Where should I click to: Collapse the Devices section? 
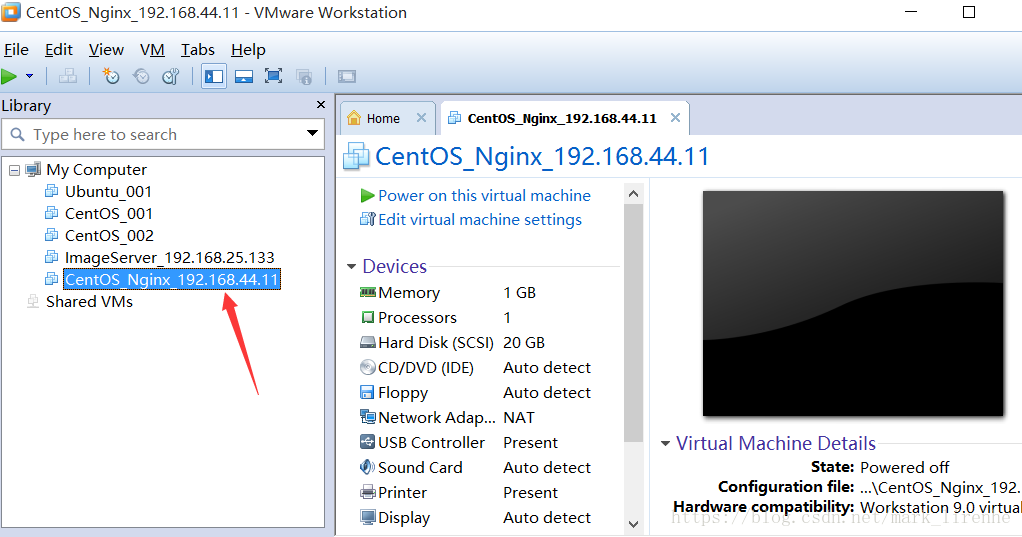pyautogui.click(x=351, y=267)
